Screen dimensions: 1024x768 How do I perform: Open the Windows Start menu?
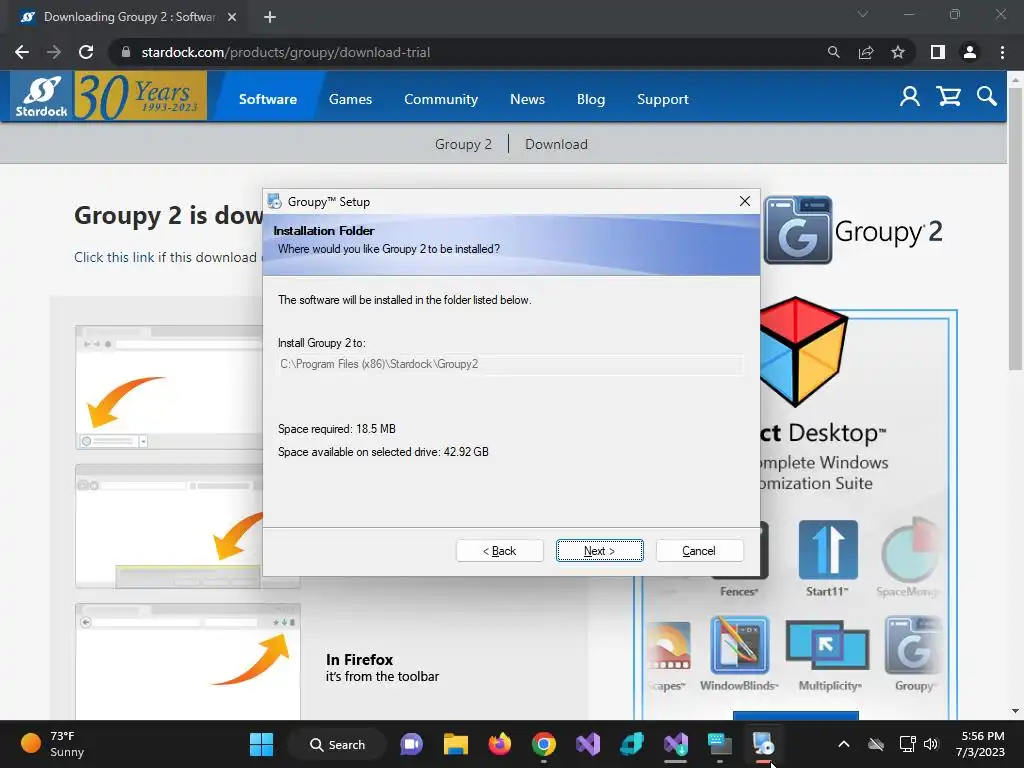[x=261, y=744]
